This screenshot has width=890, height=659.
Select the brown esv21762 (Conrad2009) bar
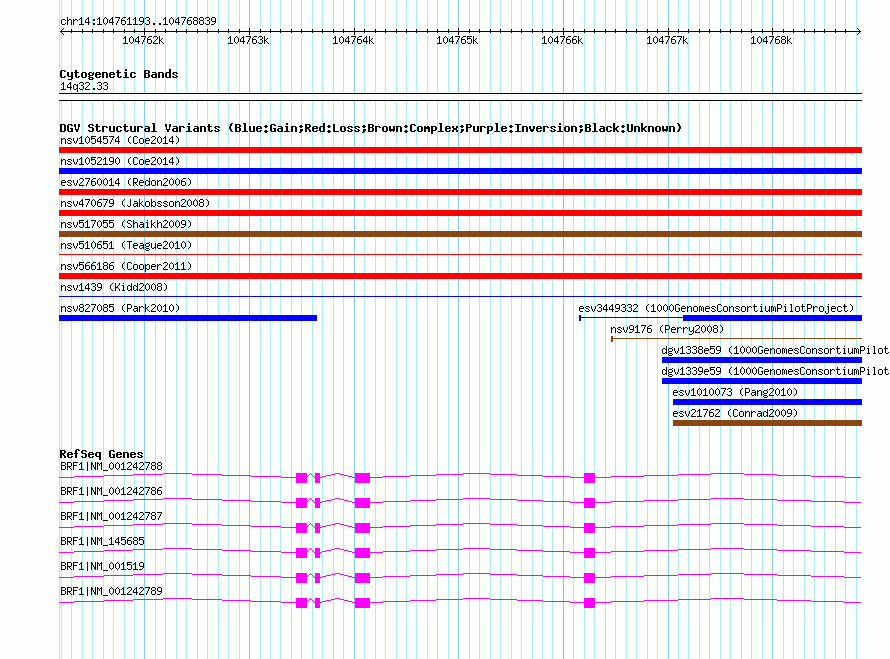coord(767,423)
